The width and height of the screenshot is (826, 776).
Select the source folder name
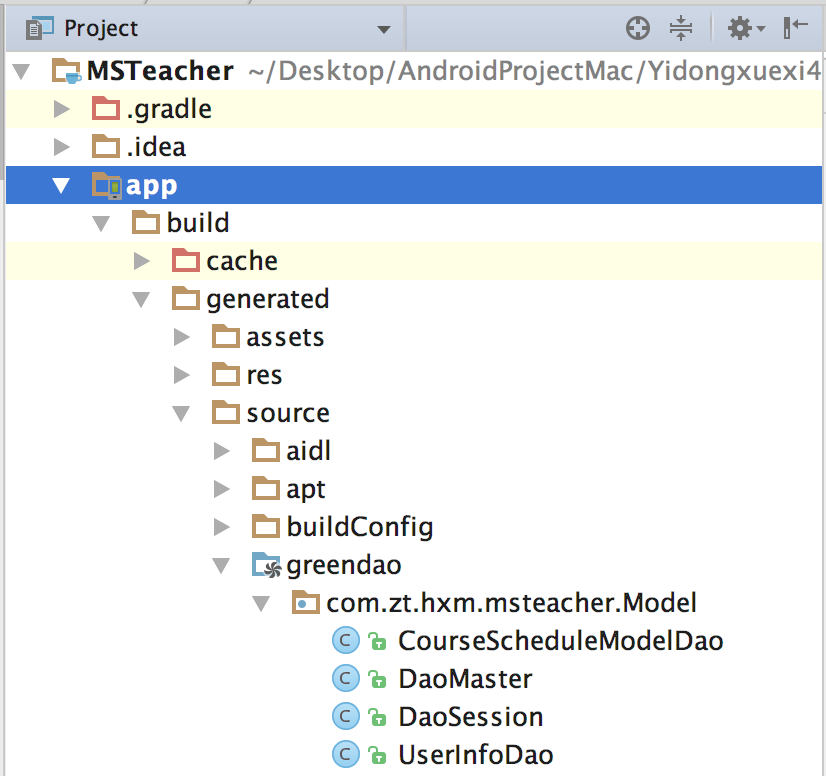[288, 413]
